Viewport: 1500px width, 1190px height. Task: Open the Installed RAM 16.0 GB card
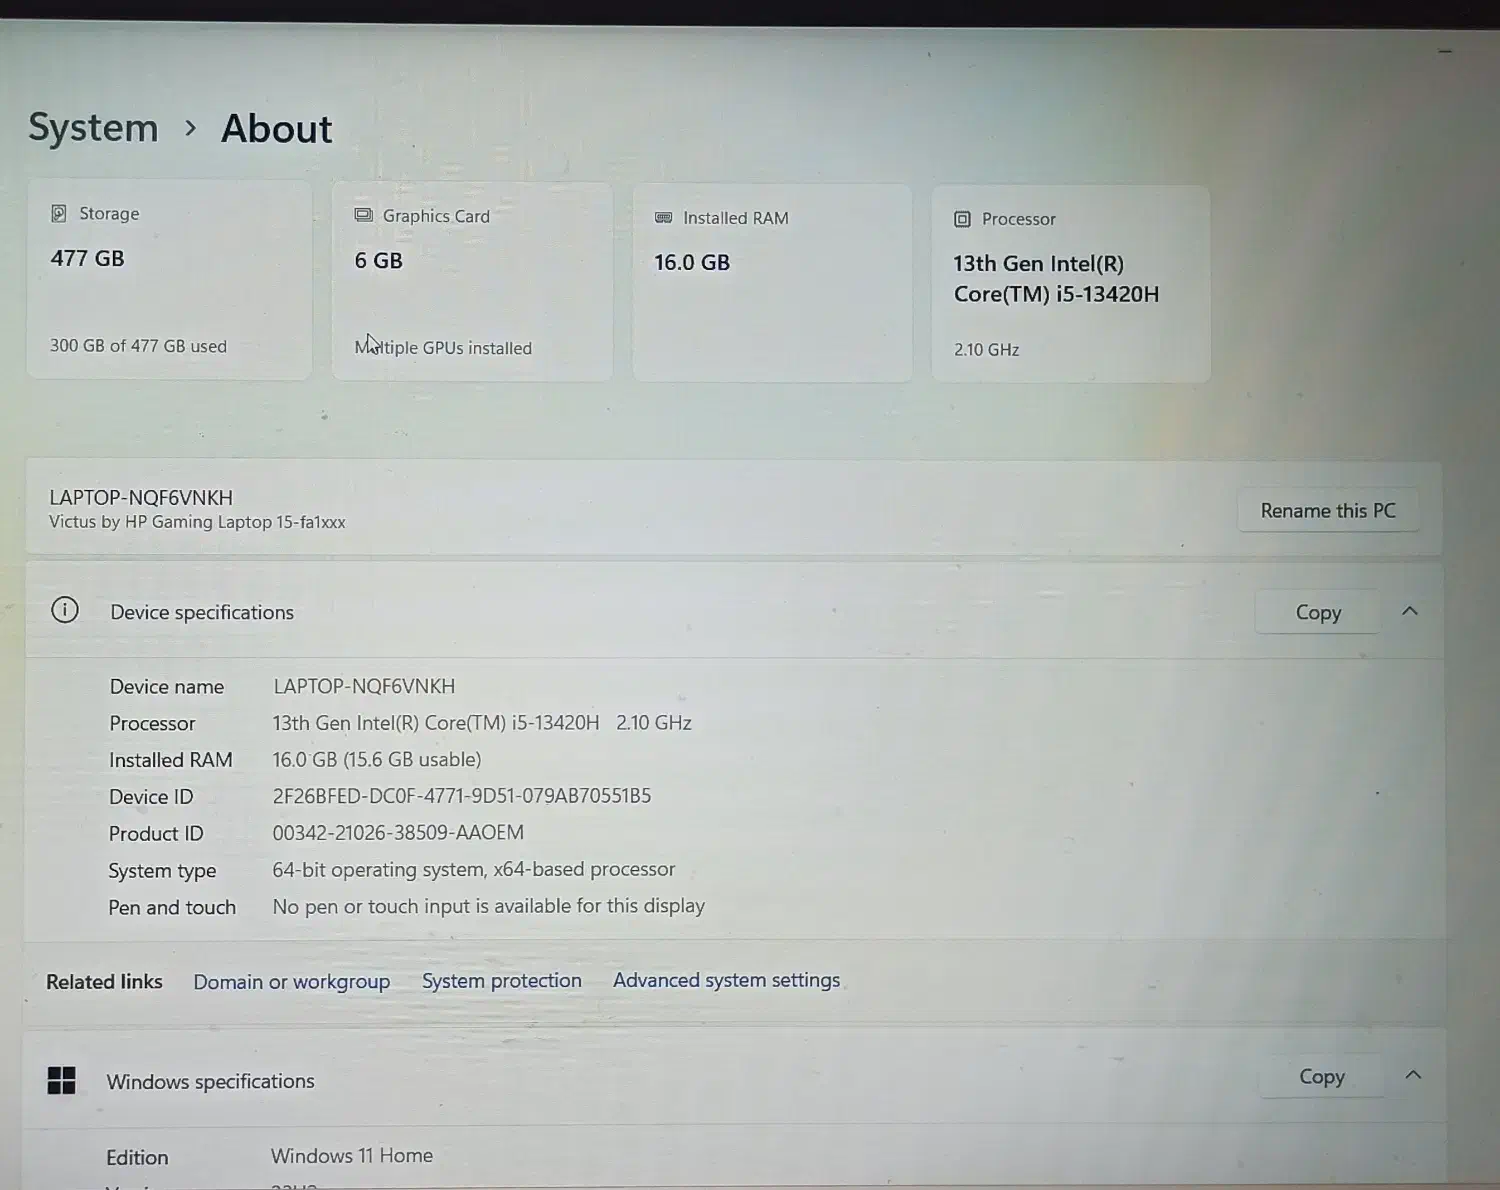click(x=772, y=283)
